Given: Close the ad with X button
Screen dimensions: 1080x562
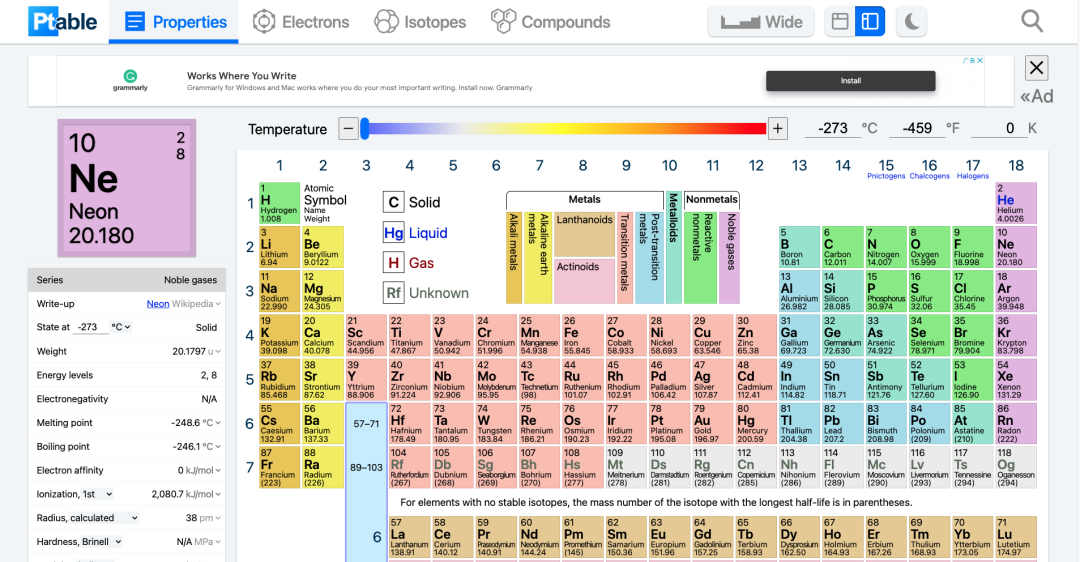Looking at the screenshot, I should [x=1037, y=68].
